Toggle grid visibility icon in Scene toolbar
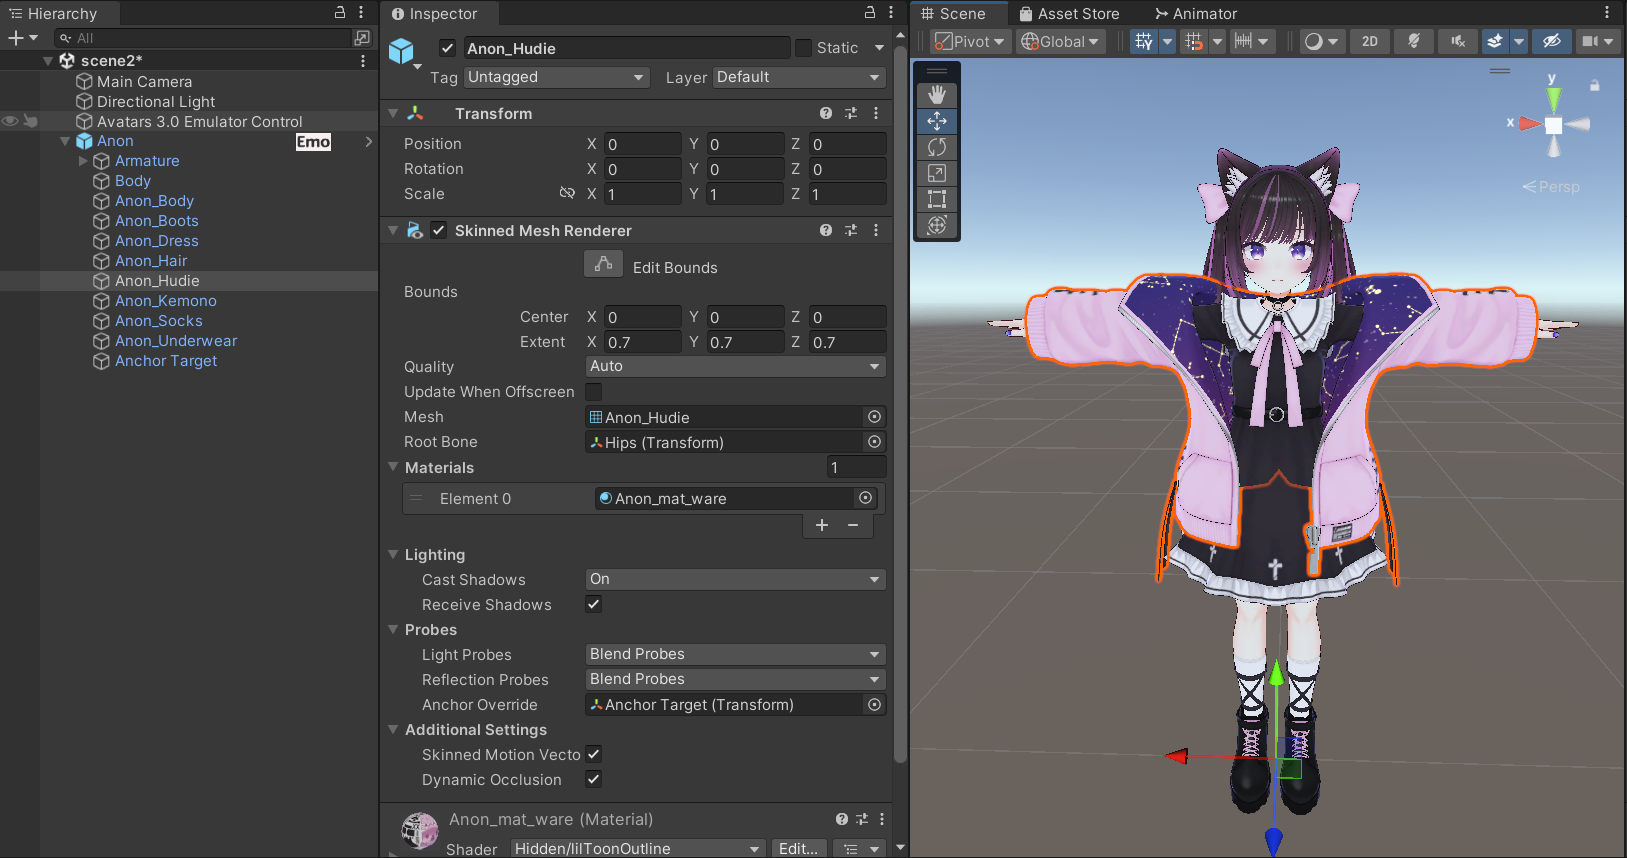The height and width of the screenshot is (858, 1627). tap(1144, 41)
